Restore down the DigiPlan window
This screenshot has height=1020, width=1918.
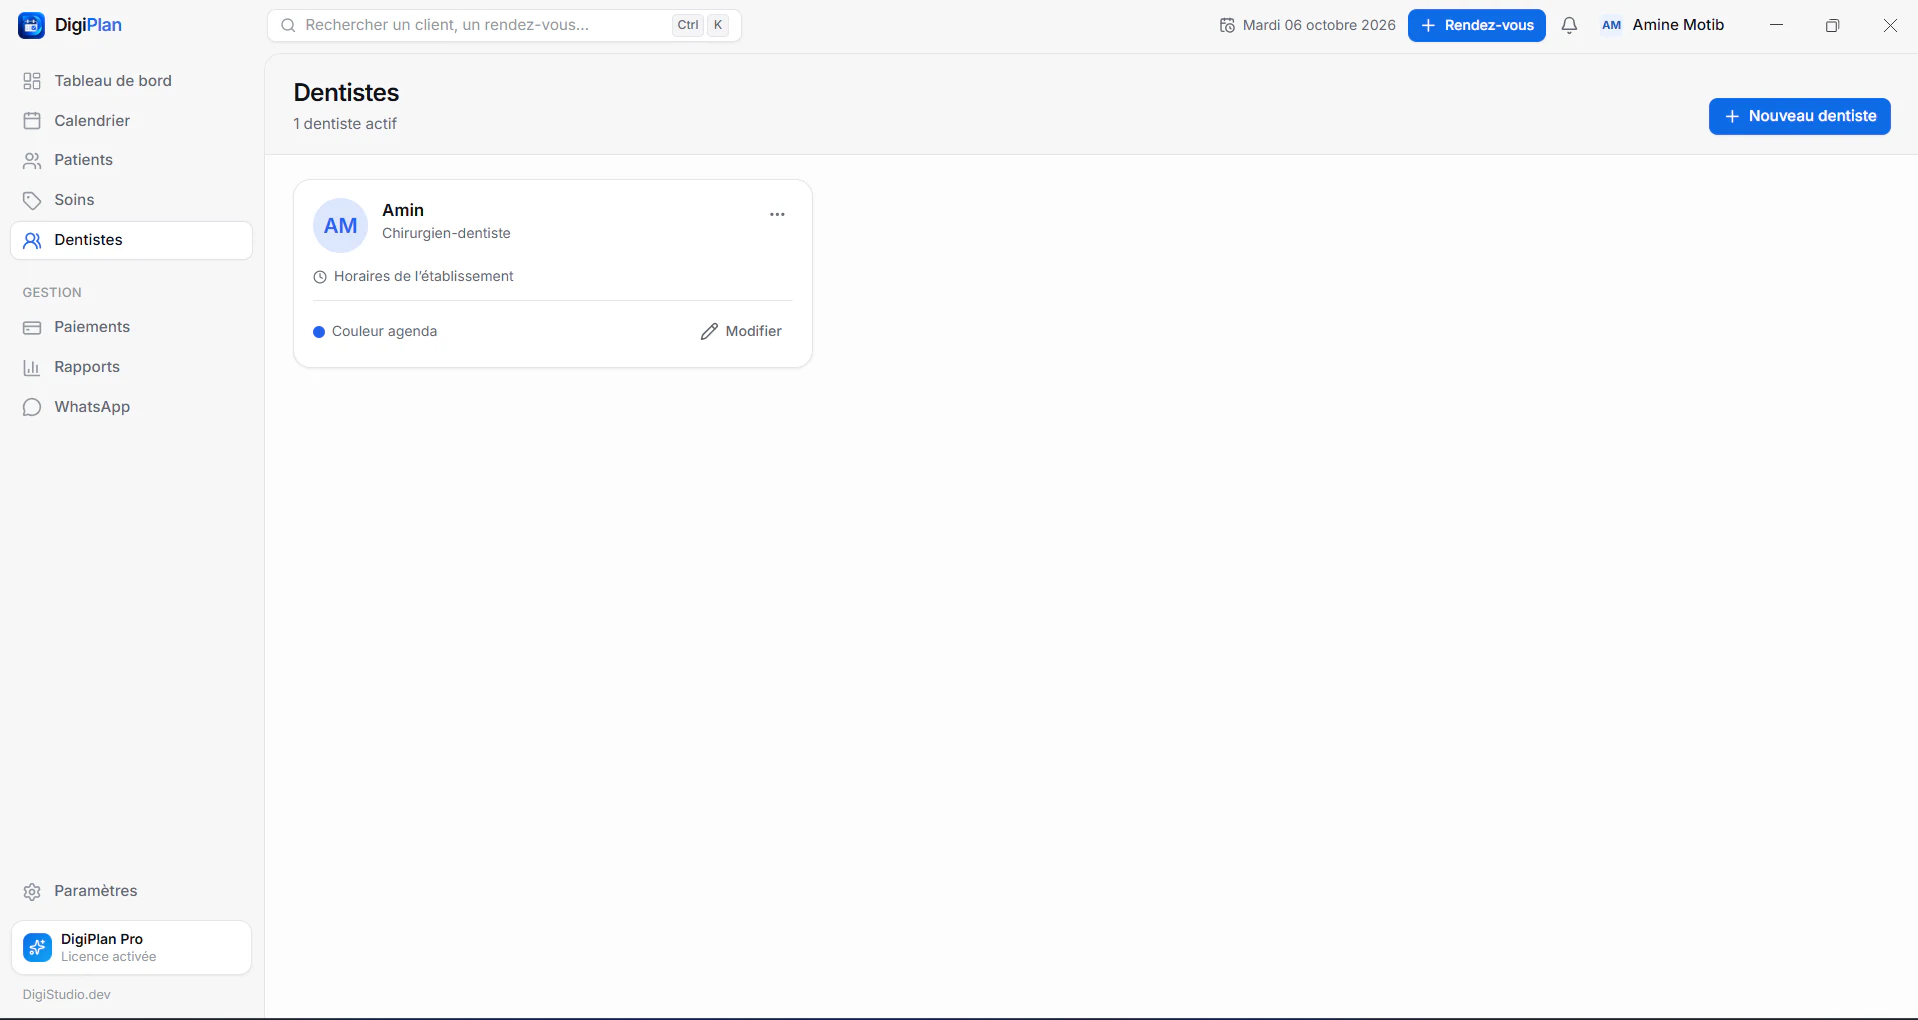(x=1832, y=25)
